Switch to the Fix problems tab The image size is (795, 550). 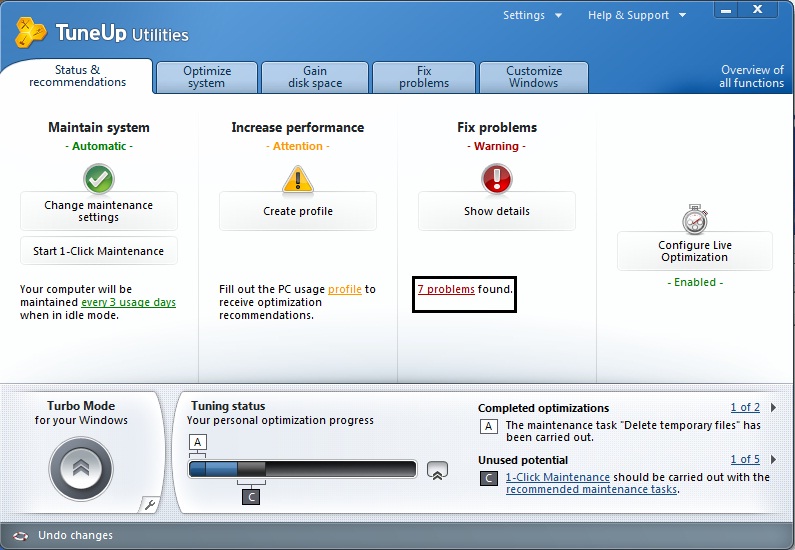[x=424, y=77]
